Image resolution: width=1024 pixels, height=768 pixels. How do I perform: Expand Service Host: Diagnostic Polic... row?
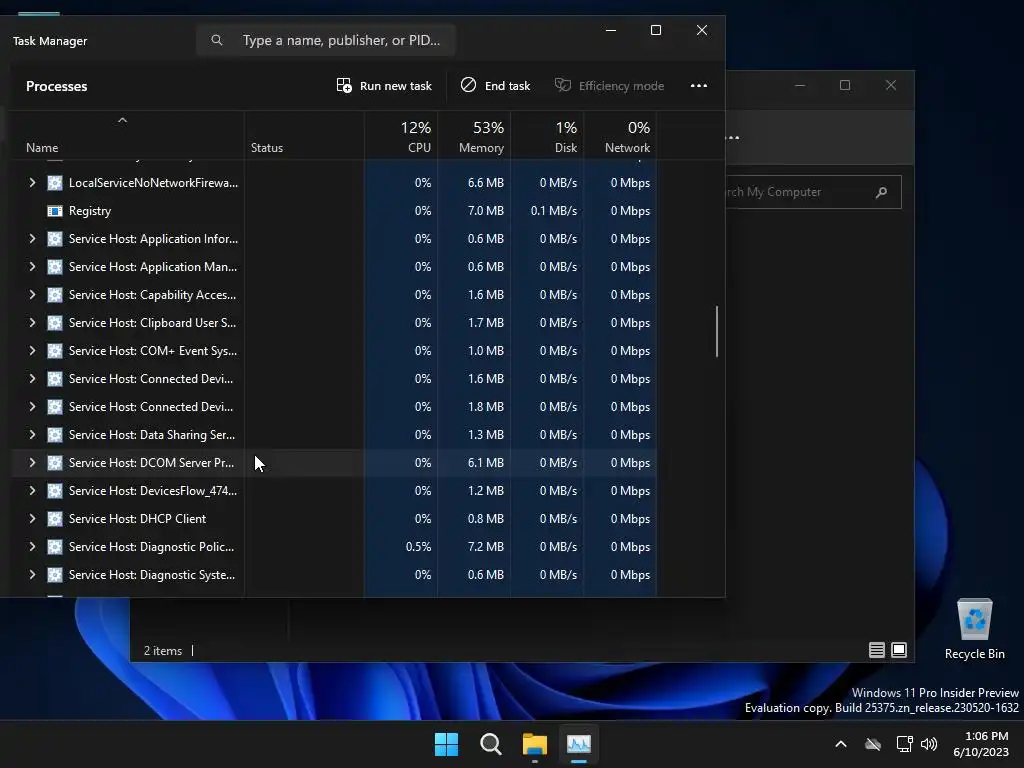pos(32,547)
